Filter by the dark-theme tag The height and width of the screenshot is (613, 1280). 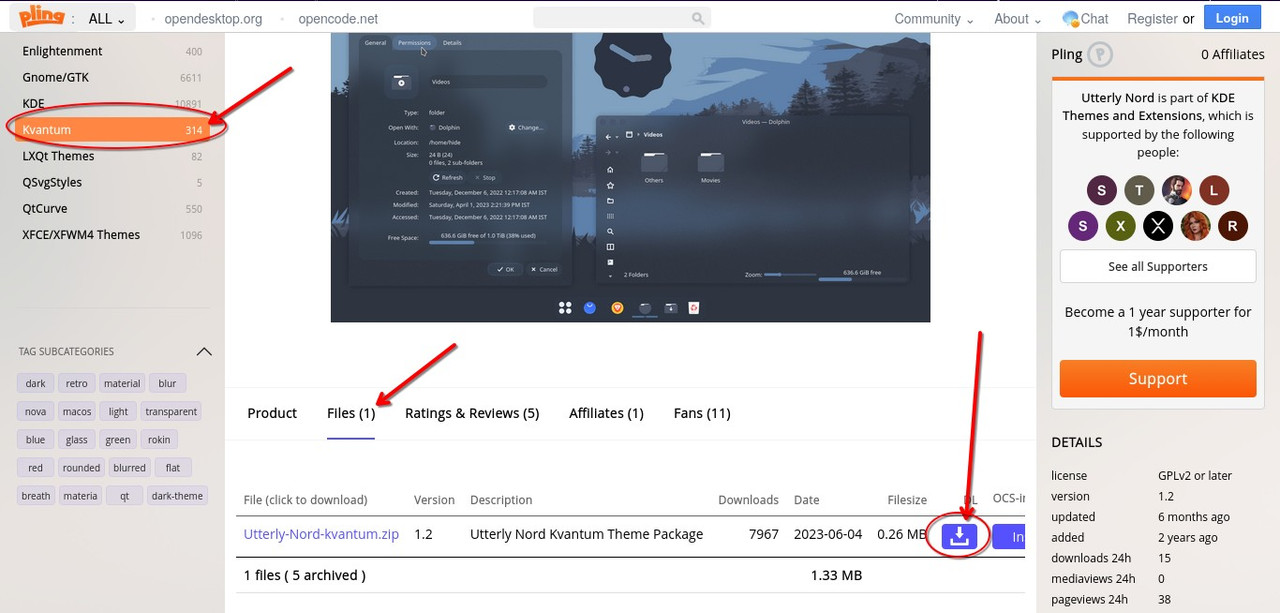point(177,495)
